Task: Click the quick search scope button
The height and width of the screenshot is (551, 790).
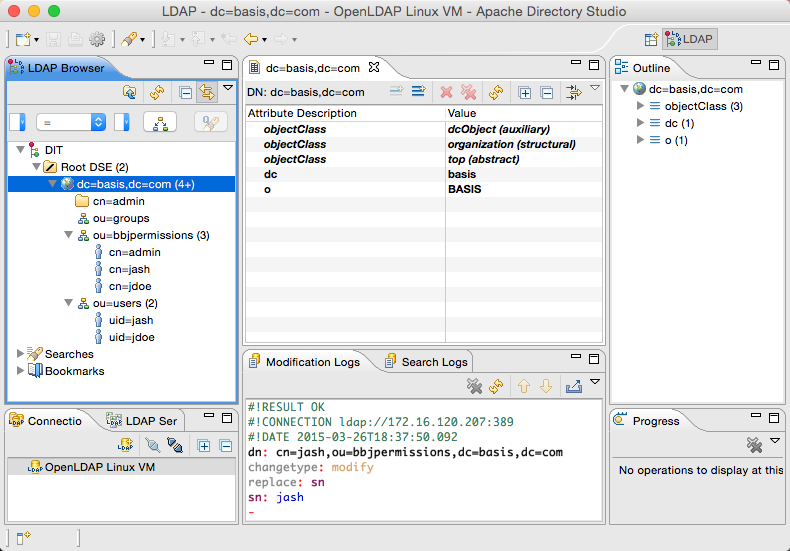Action: click(x=160, y=122)
